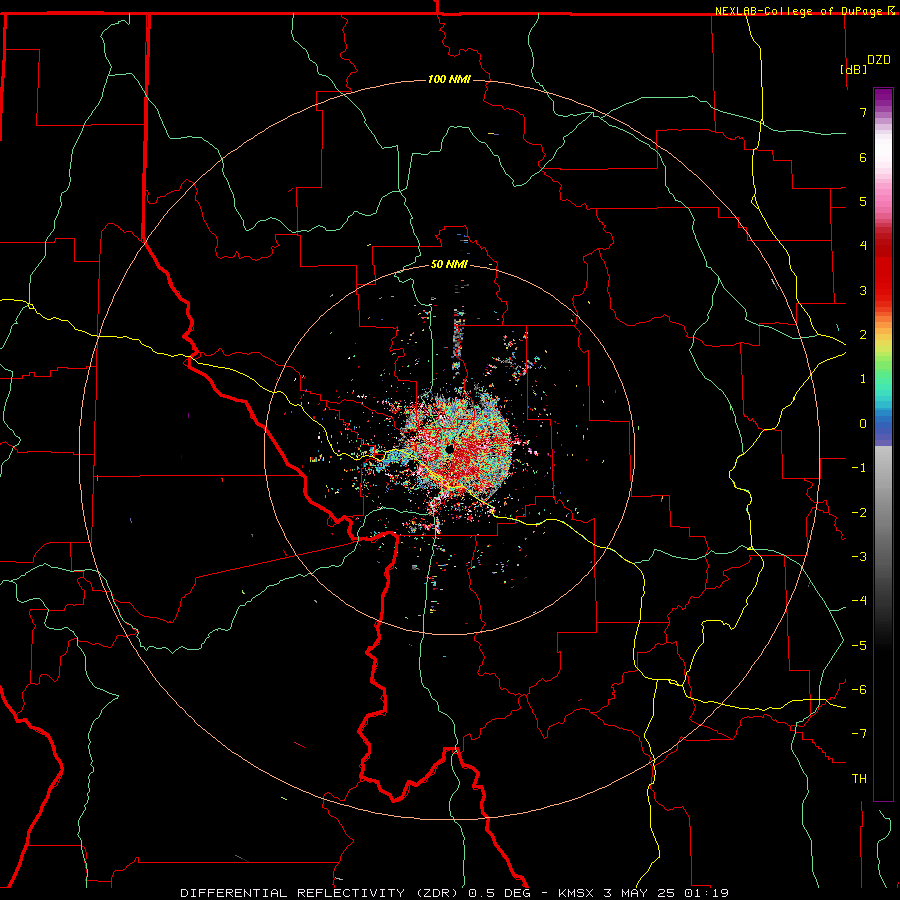Click legend value -6 on color scale
The height and width of the screenshot is (900, 900).
click(859, 690)
